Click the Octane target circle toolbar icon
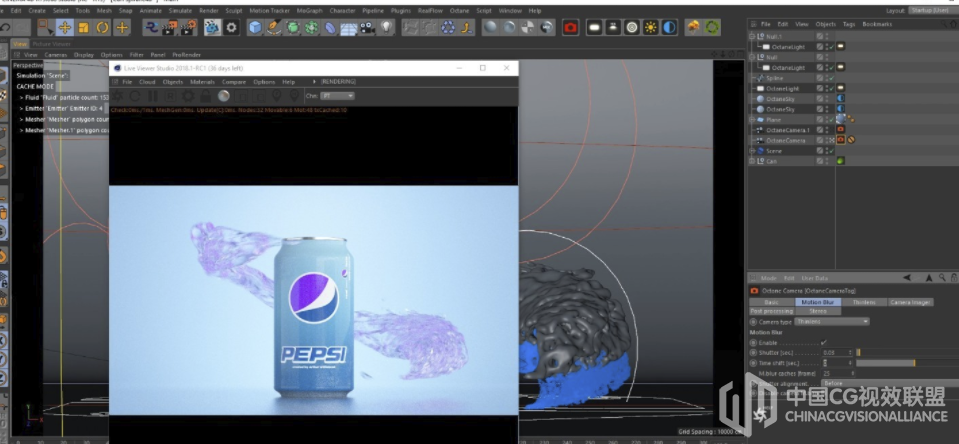Viewport: 959px width, 444px height. 632,28
